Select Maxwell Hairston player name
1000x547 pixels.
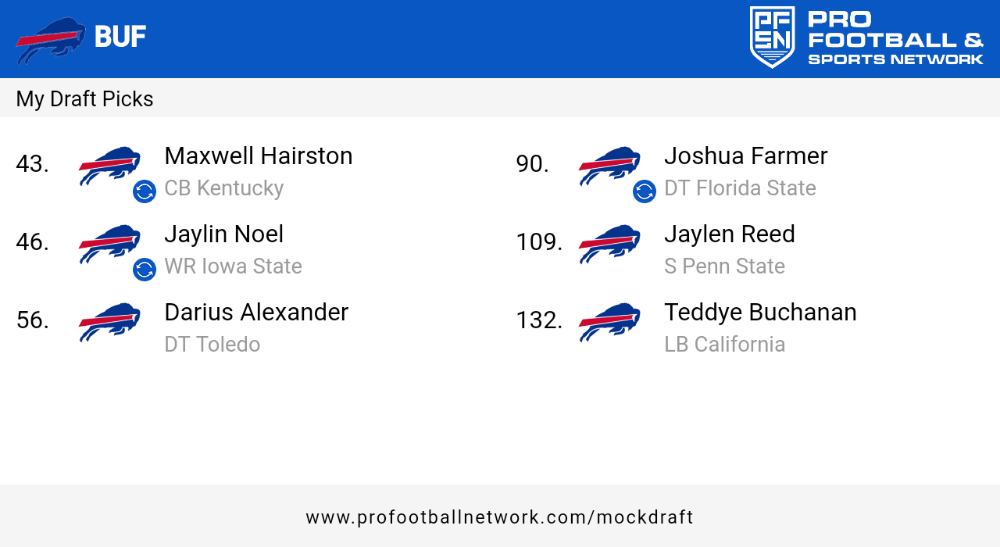click(x=258, y=156)
